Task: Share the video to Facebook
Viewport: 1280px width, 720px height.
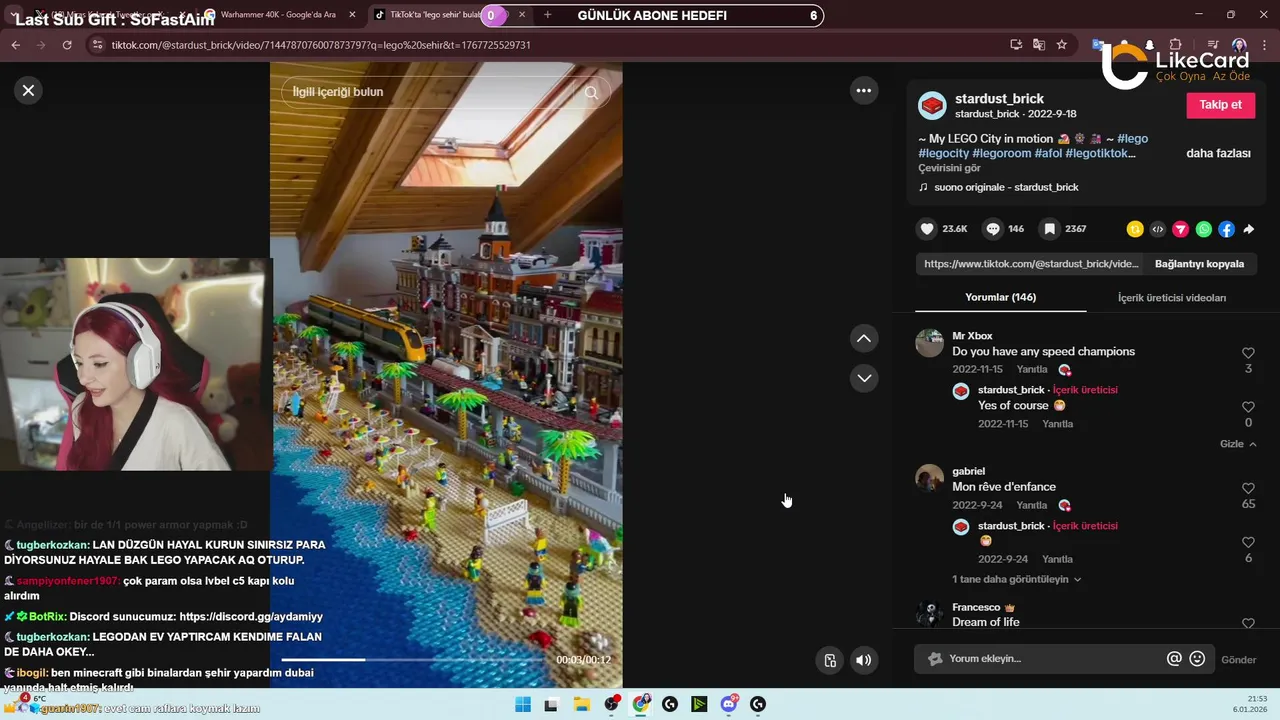Action: coord(1226,229)
